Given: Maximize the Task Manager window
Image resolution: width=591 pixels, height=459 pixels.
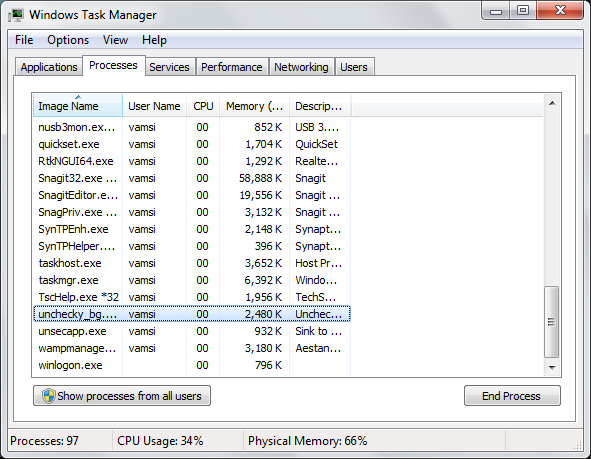Looking at the screenshot, I should (523, 10).
